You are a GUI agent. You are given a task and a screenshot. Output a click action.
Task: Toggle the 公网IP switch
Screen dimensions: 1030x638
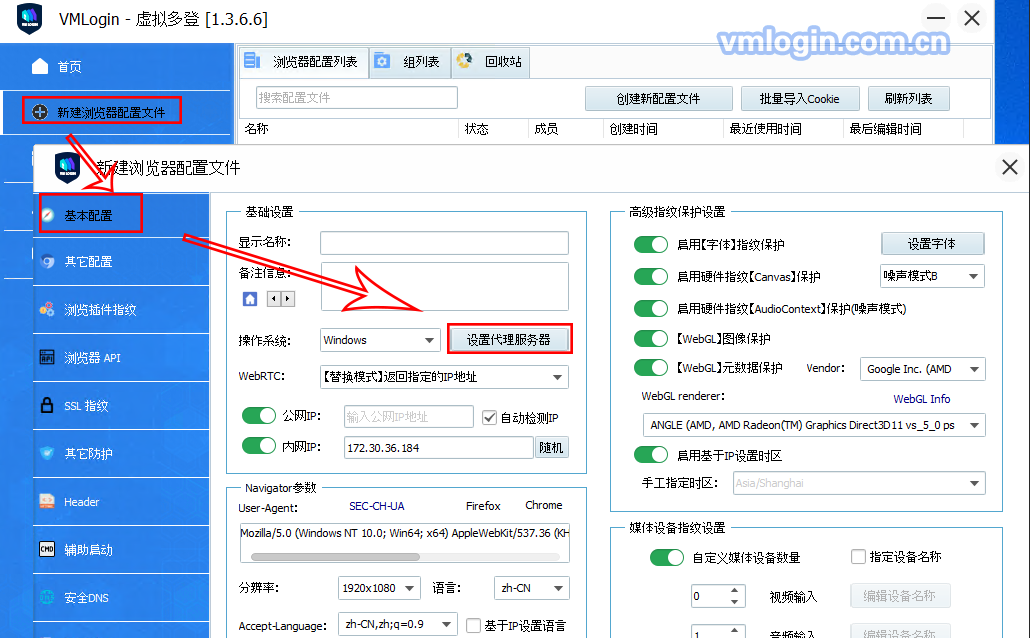point(259,415)
